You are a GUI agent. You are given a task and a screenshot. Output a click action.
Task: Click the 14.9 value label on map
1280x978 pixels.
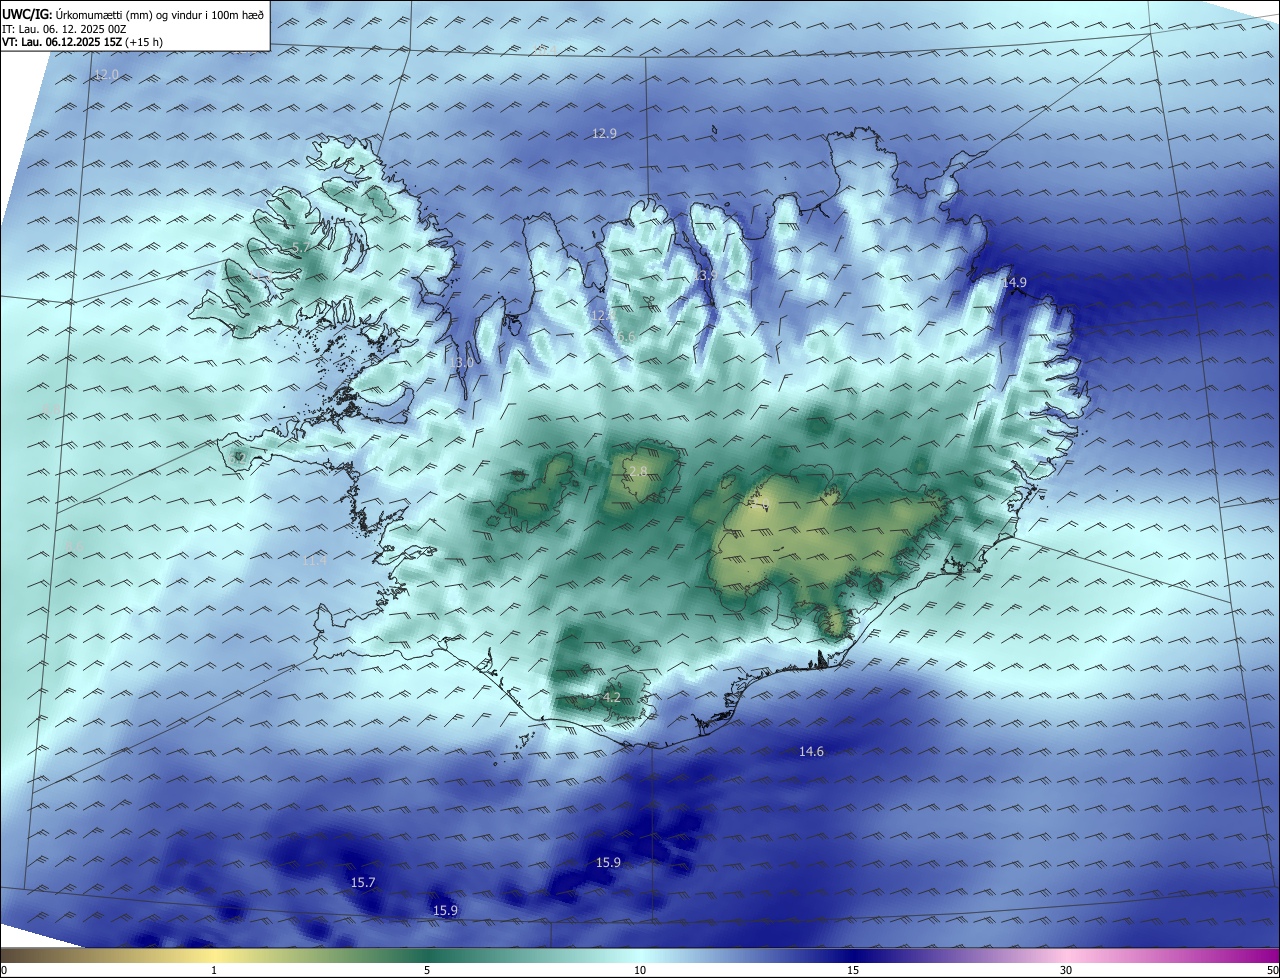pos(1014,283)
